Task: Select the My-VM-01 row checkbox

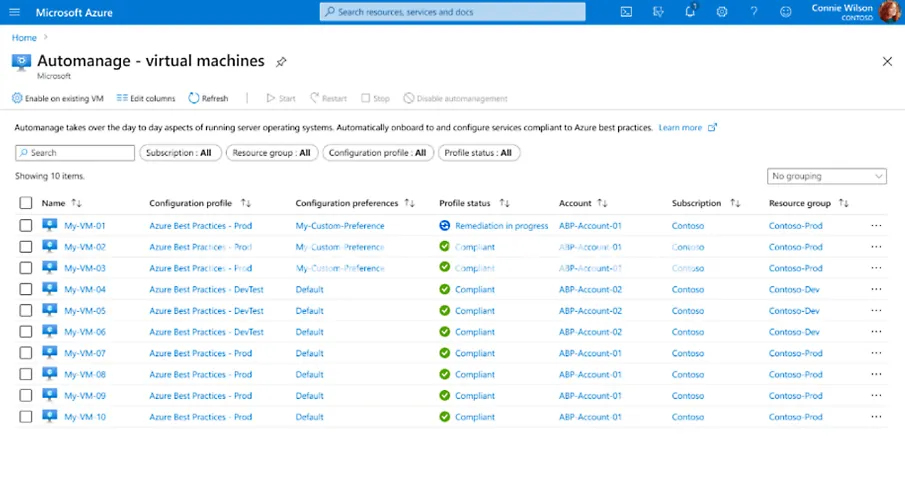Action: 26,226
